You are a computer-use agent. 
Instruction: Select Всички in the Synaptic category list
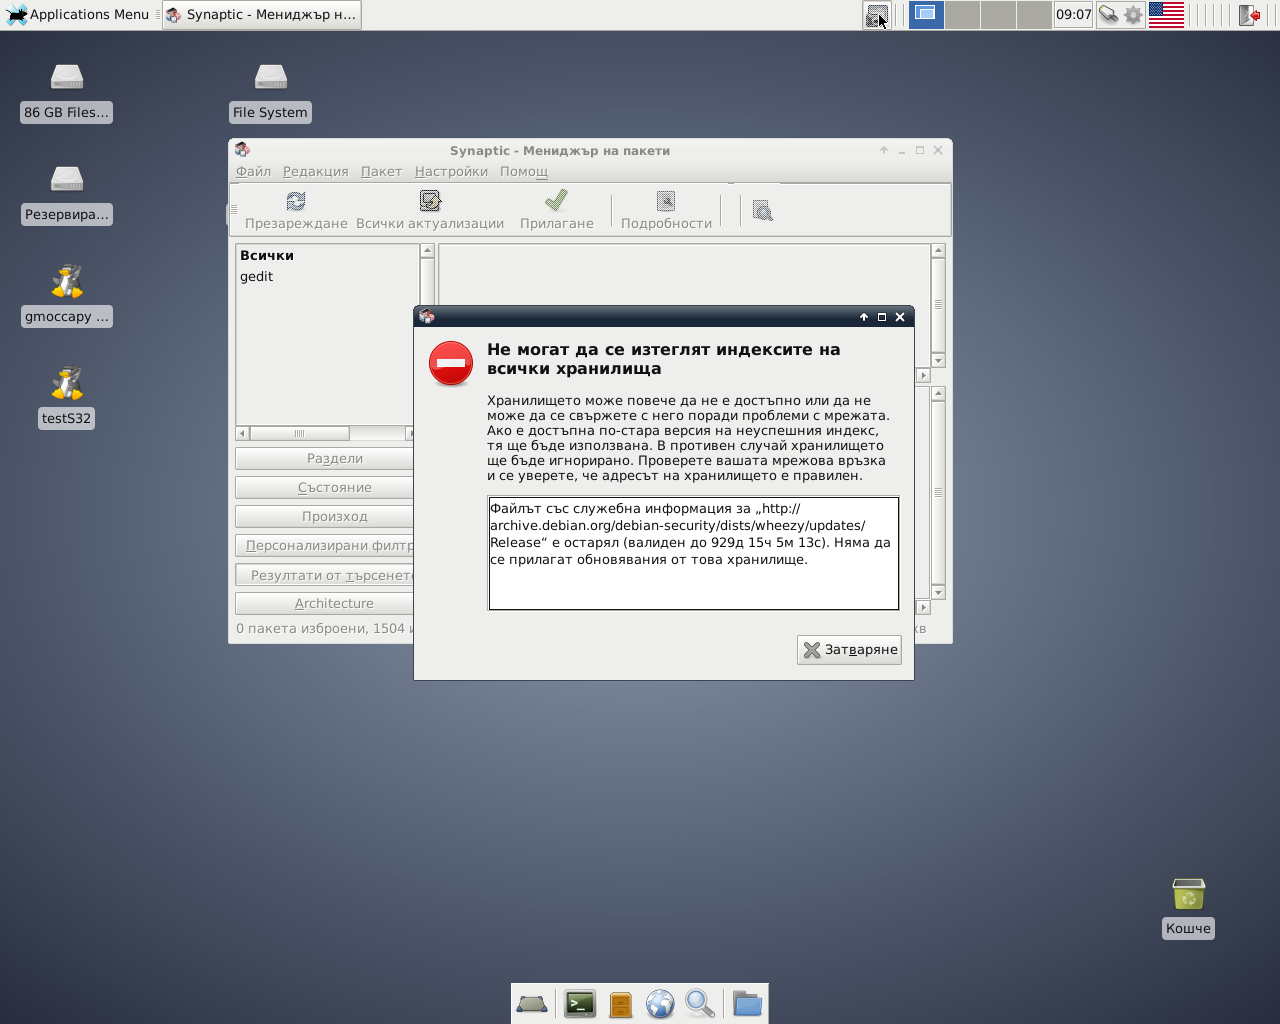pyautogui.click(x=267, y=255)
